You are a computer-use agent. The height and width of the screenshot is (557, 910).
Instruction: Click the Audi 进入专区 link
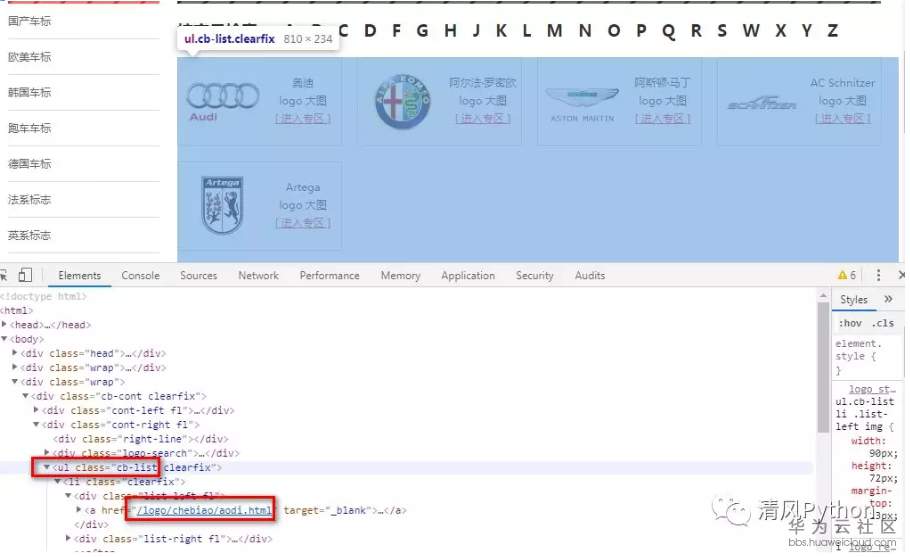(303, 118)
